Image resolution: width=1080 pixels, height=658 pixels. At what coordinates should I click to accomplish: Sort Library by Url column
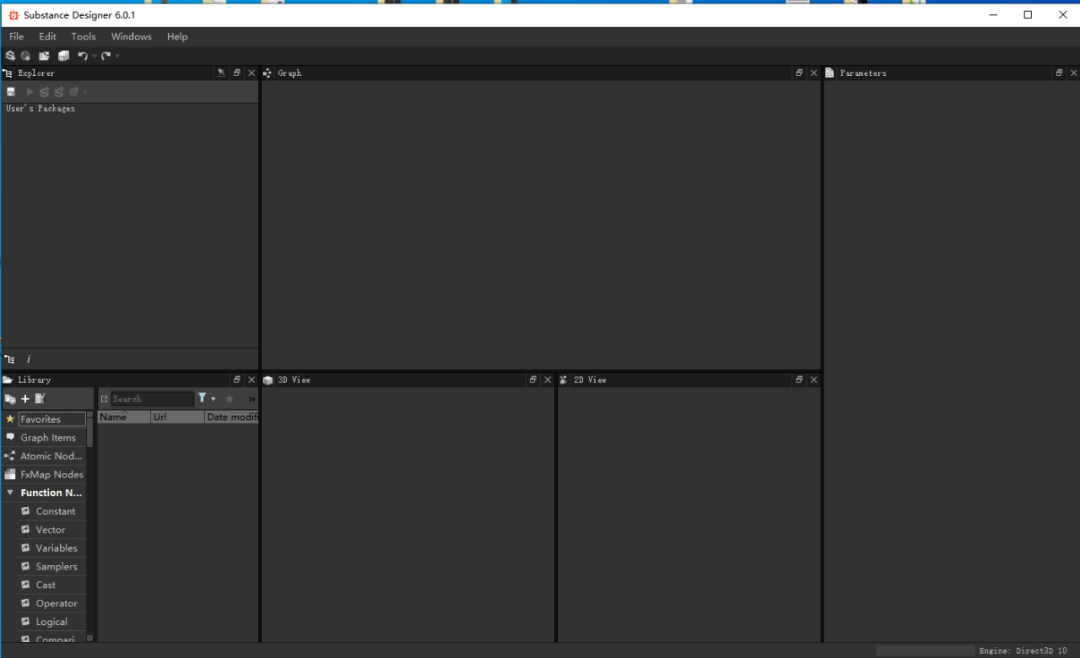point(178,417)
